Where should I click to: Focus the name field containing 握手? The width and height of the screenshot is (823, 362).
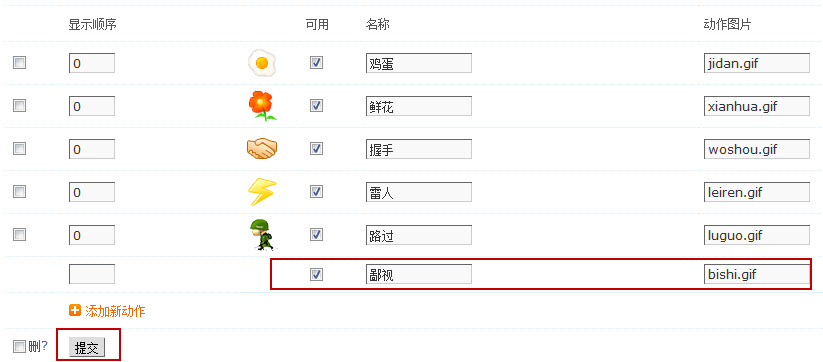419,149
